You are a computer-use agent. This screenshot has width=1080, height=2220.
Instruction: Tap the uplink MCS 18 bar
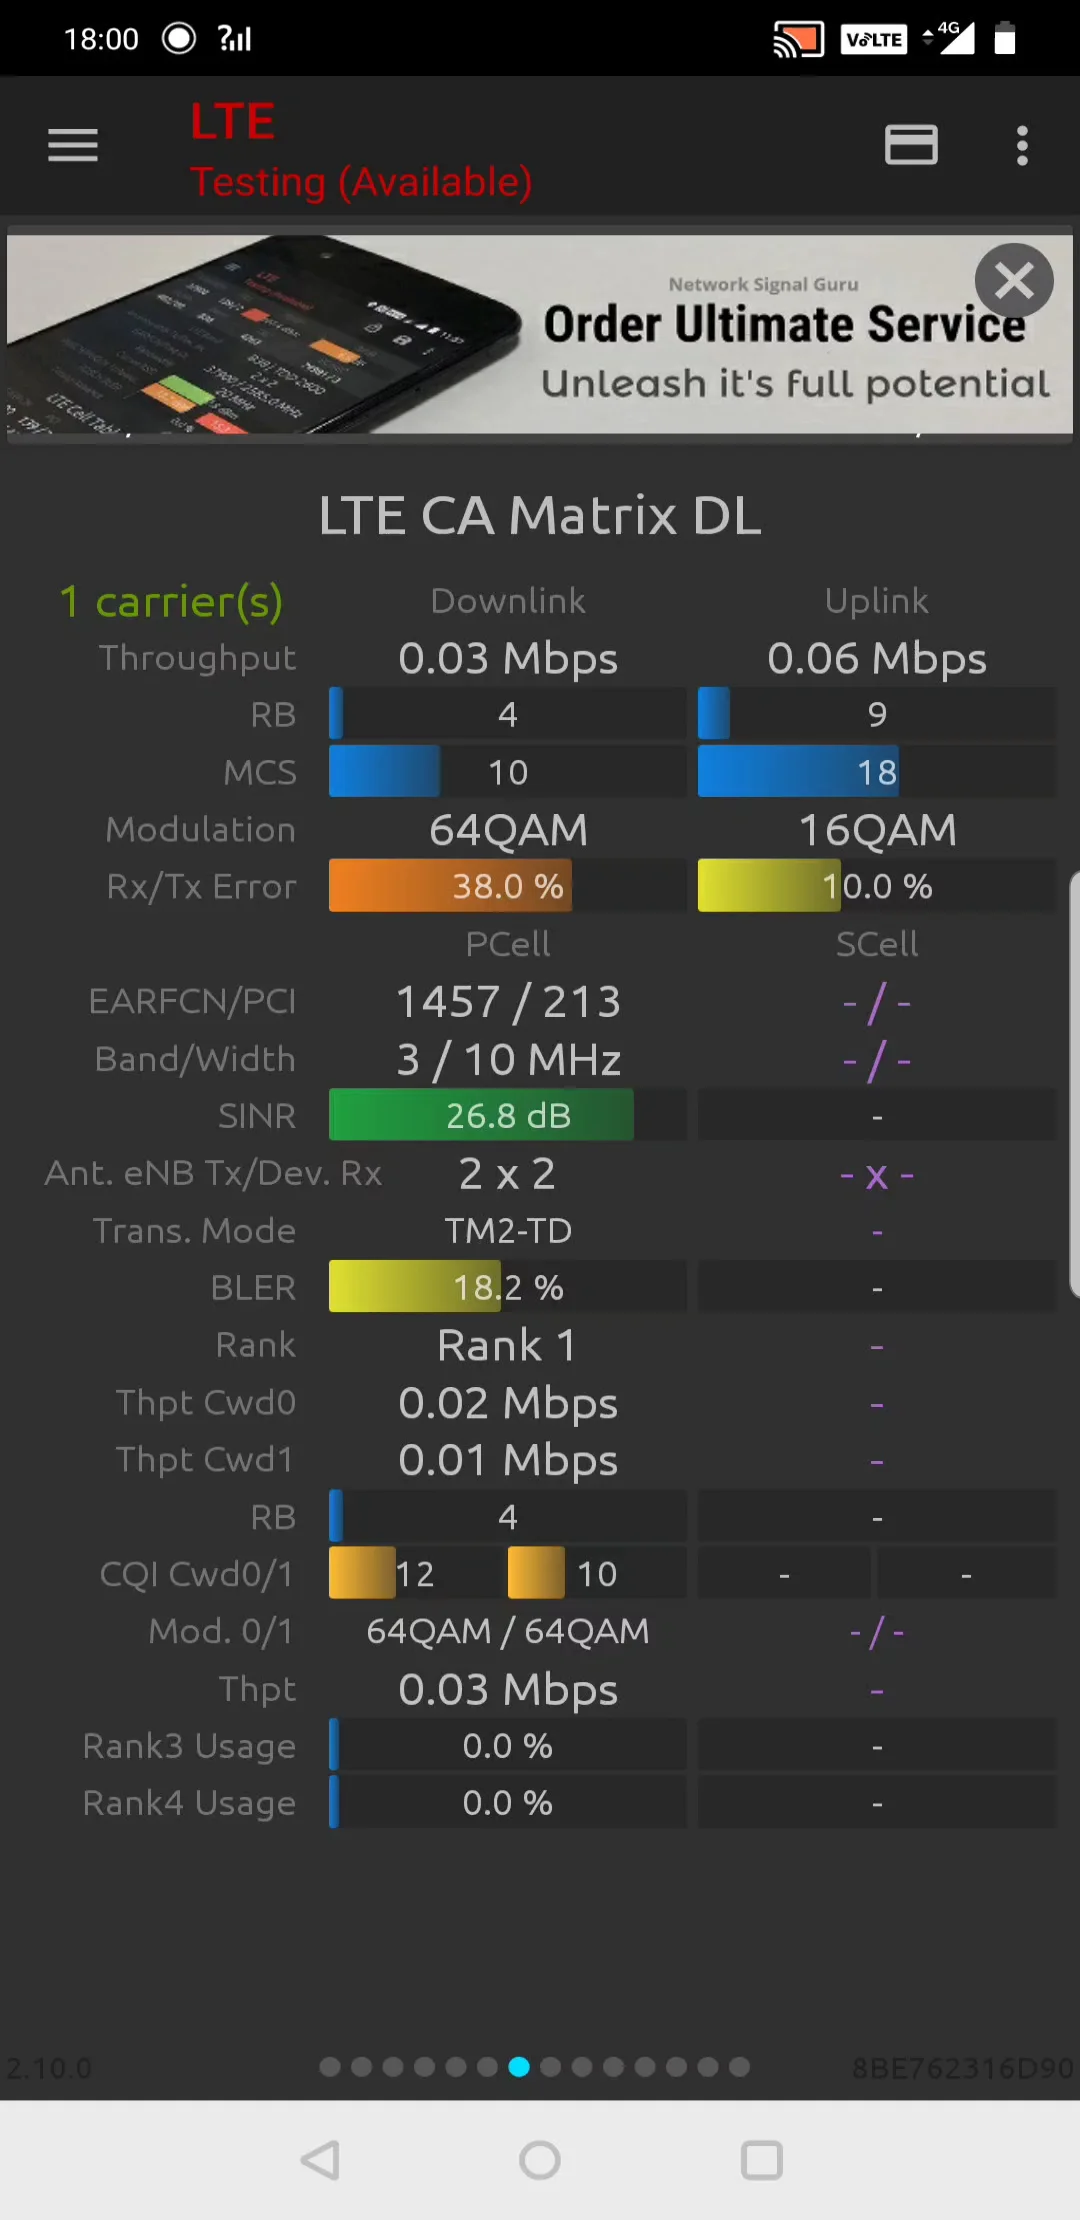click(798, 772)
